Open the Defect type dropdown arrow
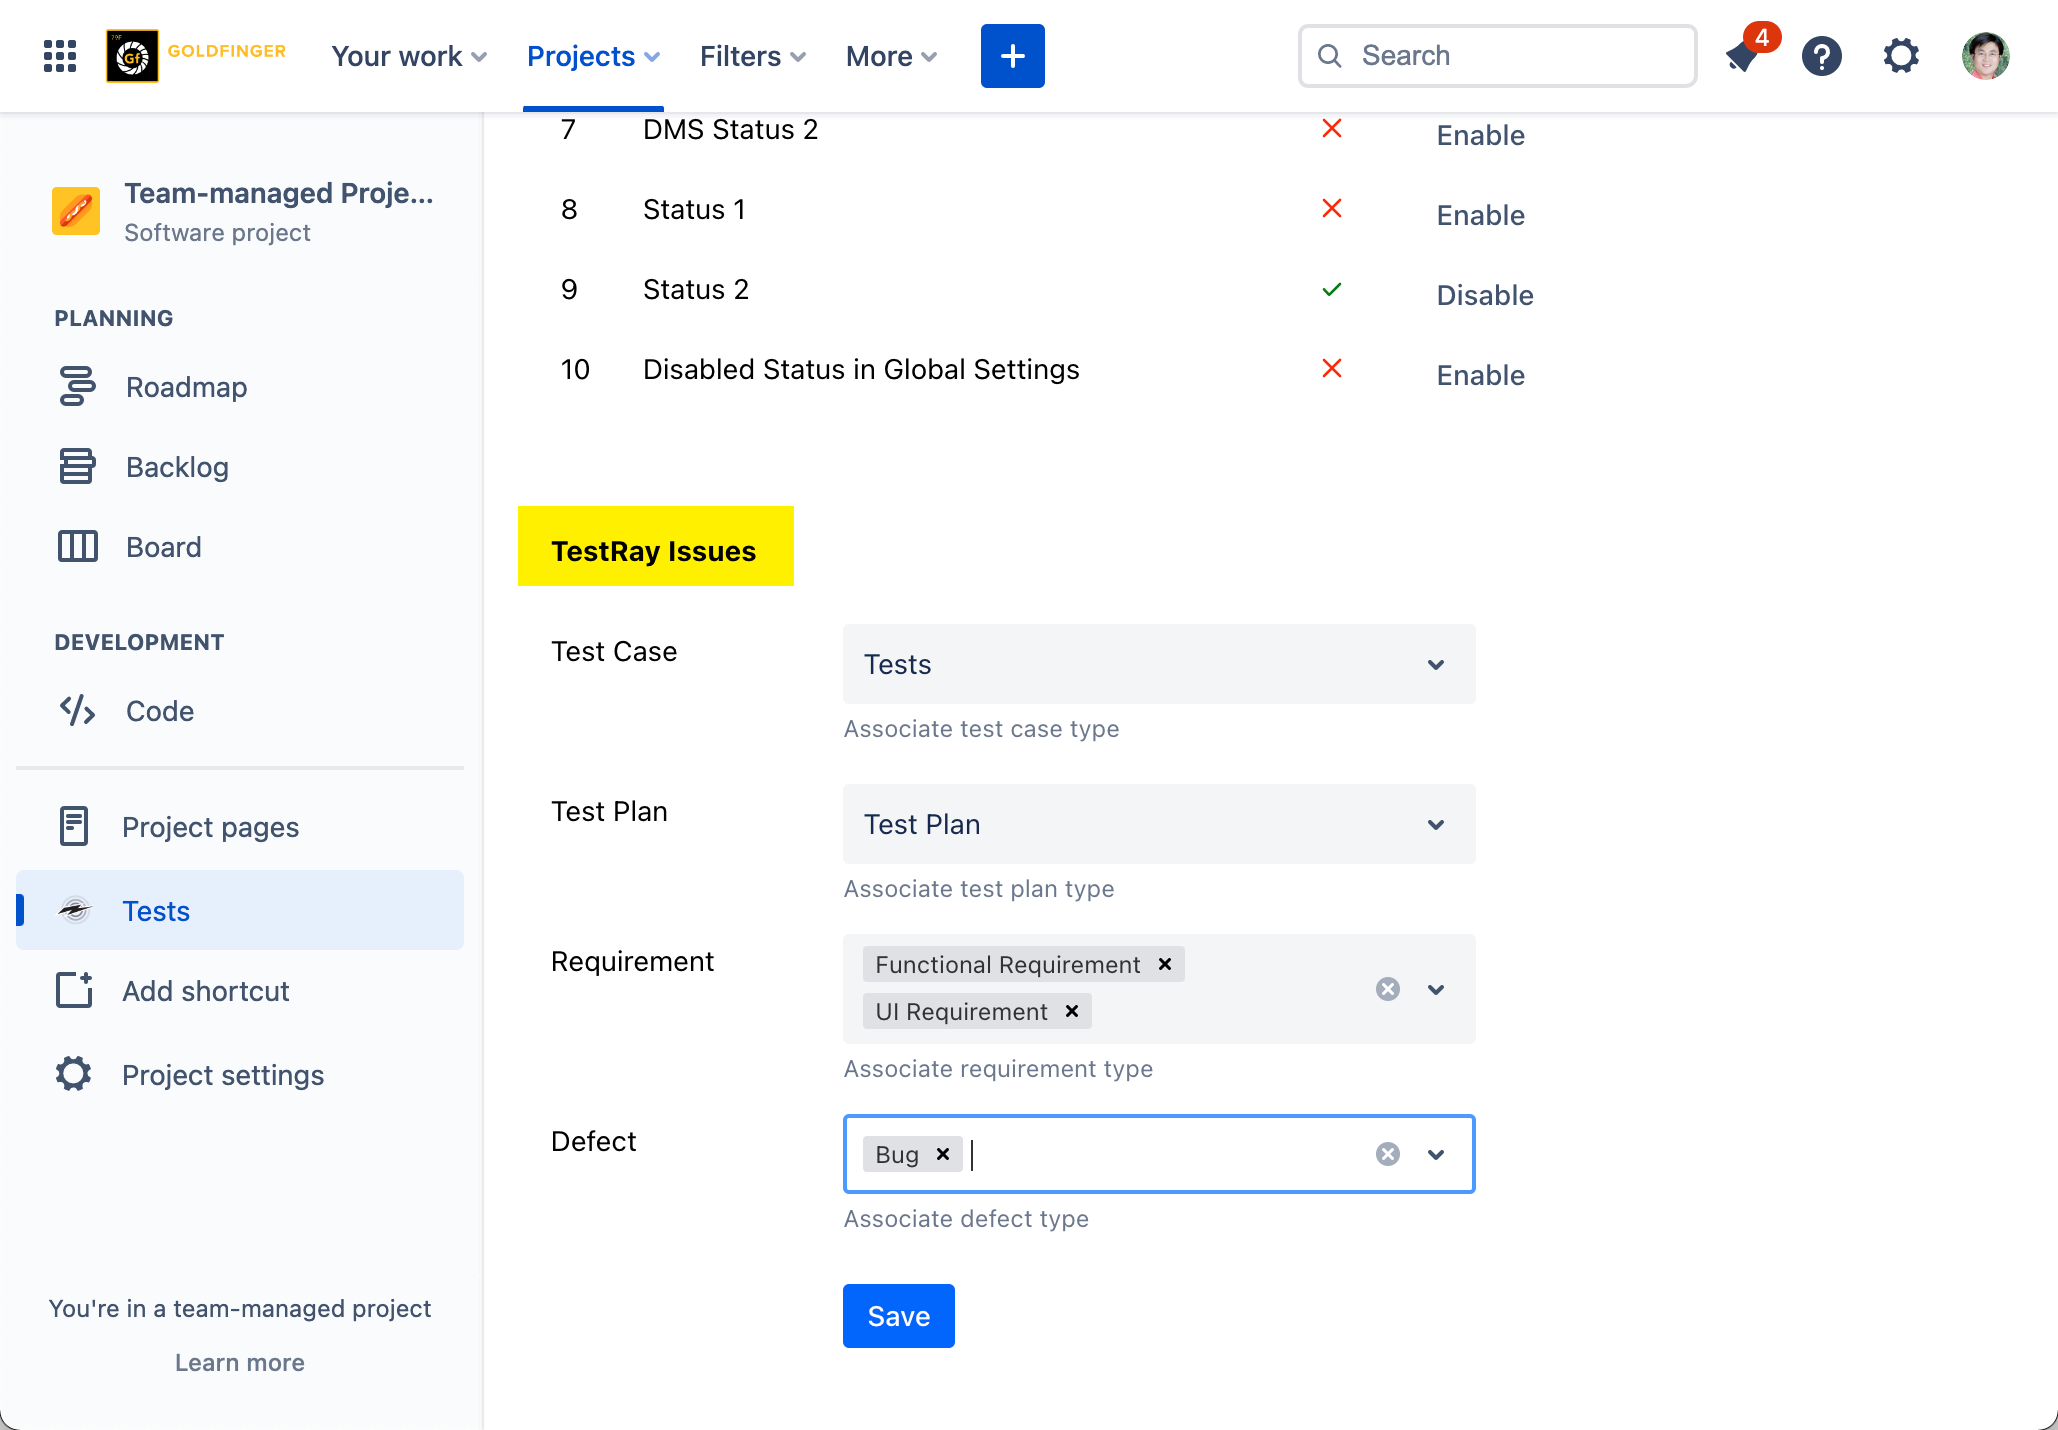Screen dimensions: 2058x1430 1436,1155
